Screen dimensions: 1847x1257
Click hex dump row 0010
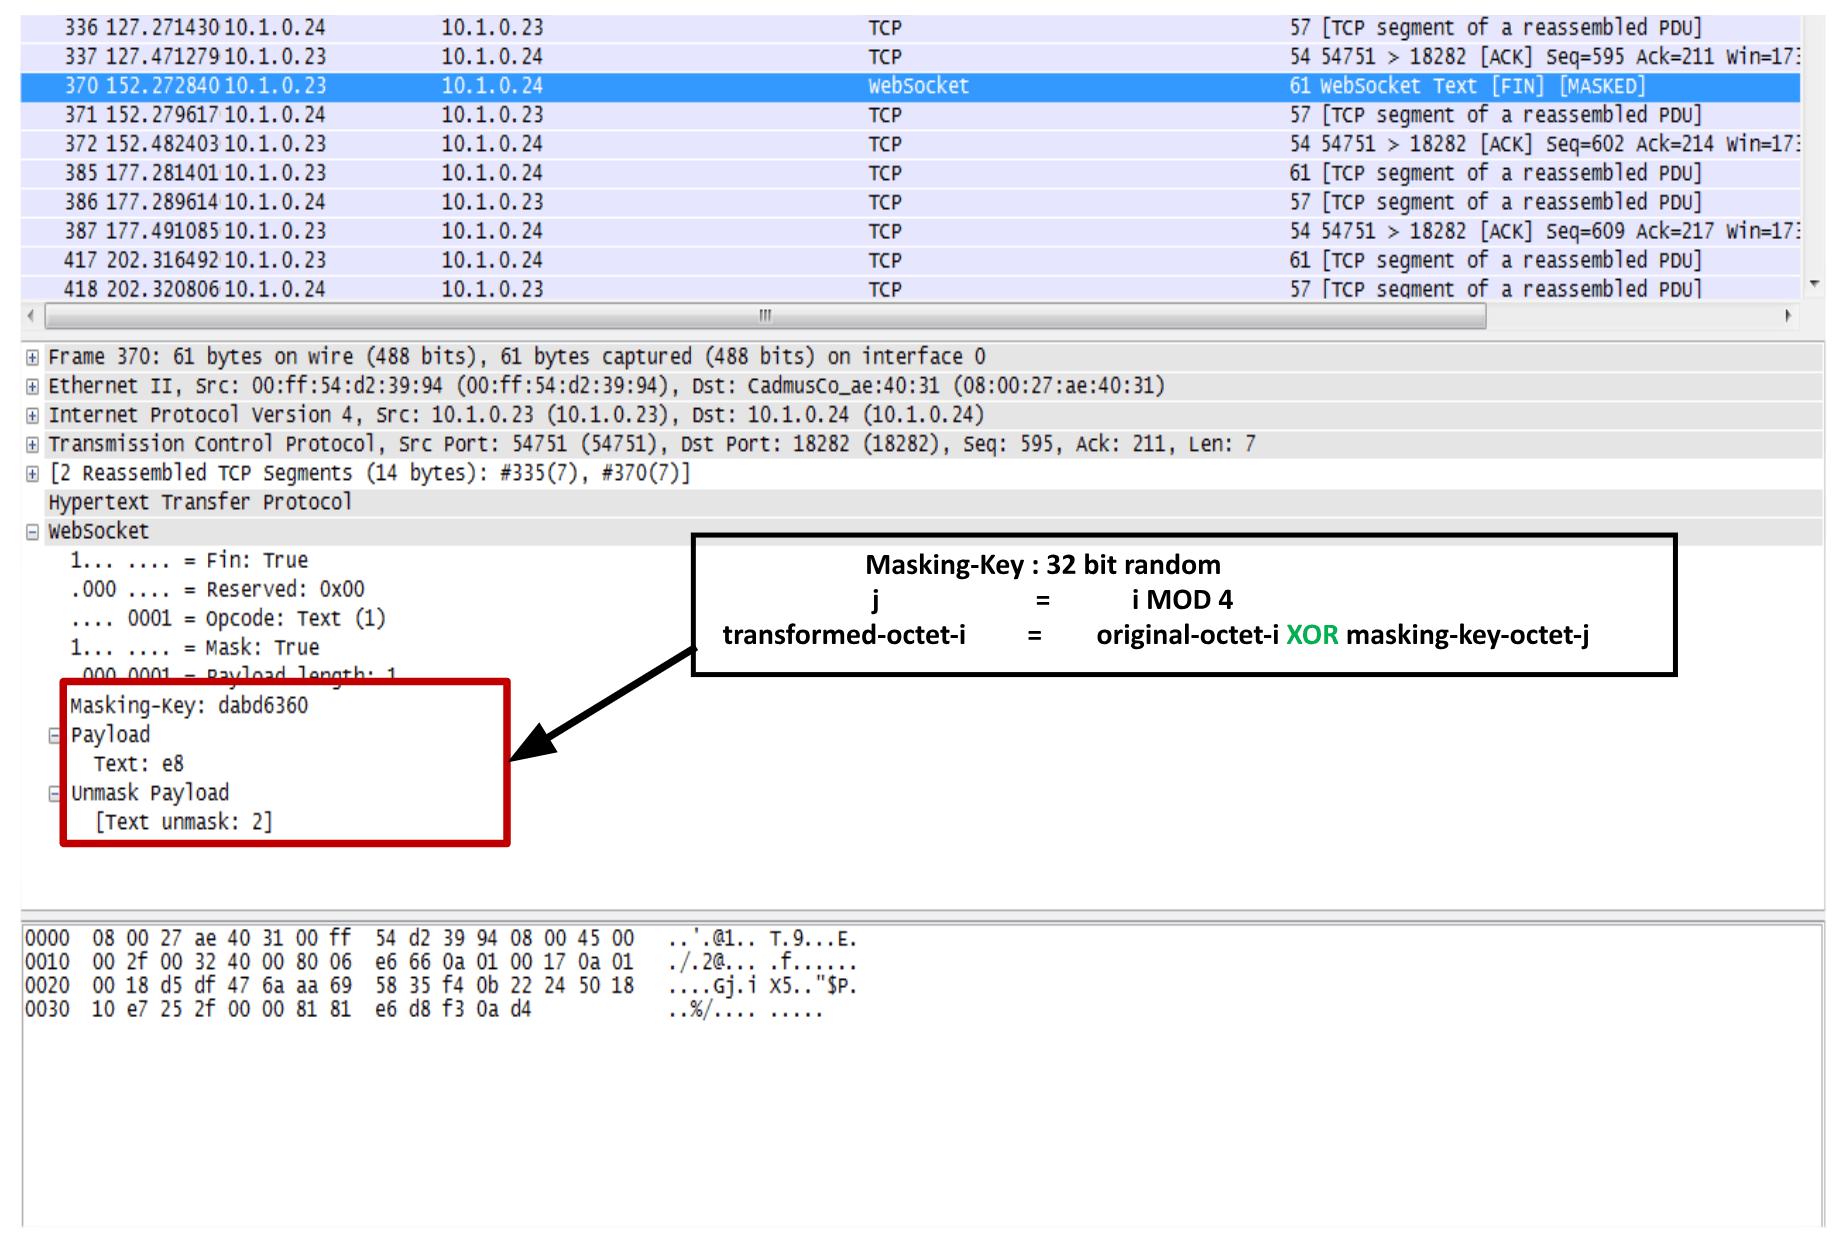tap(441, 962)
